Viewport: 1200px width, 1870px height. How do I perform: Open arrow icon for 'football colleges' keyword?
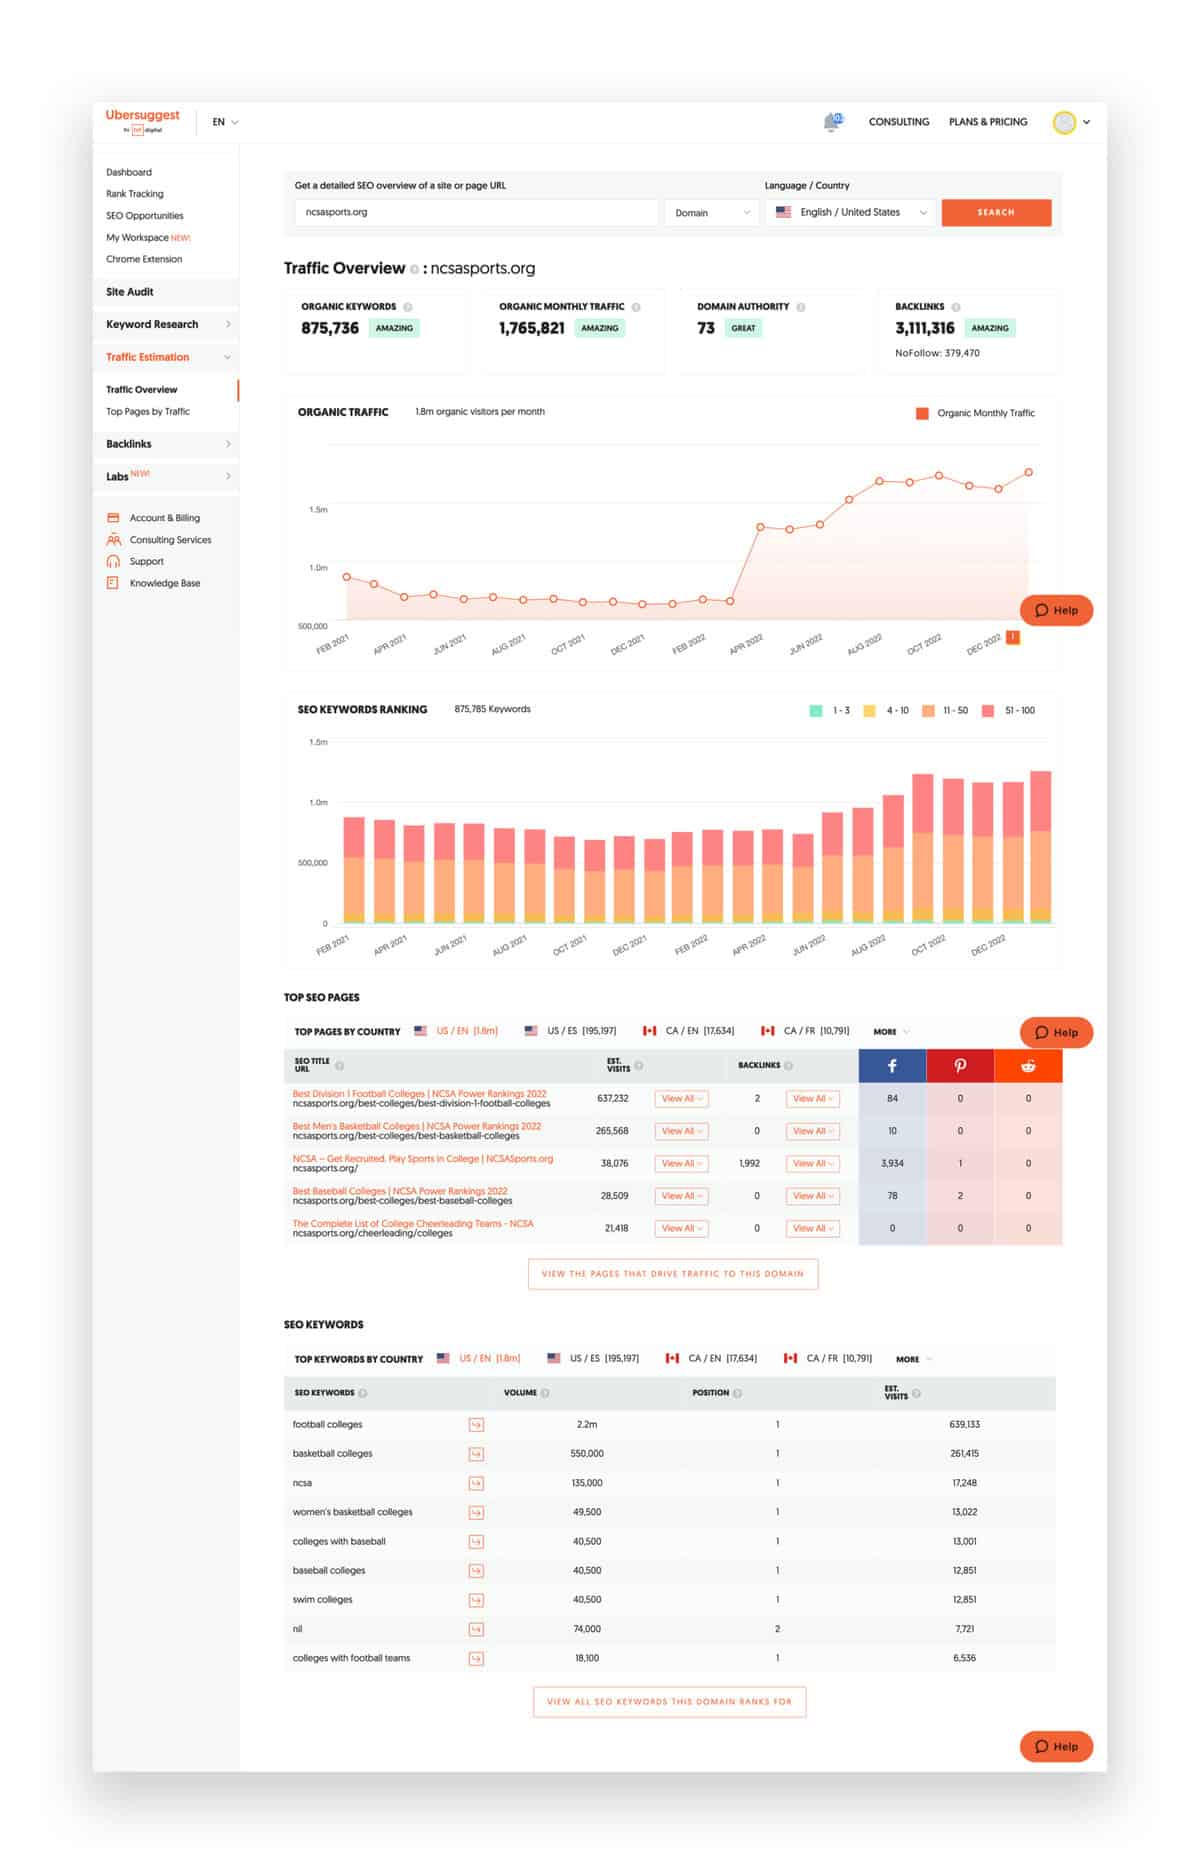pos(476,1425)
